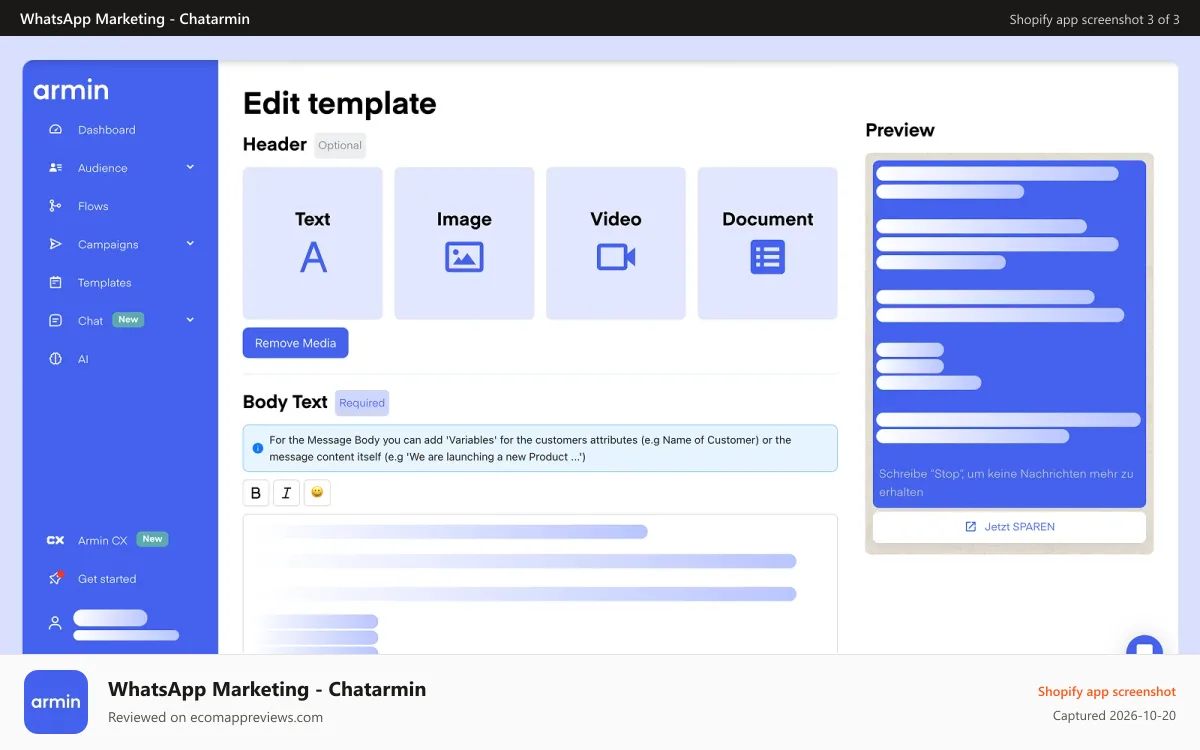Click the Armin CX logo icon
This screenshot has width=1200, height=750.
point(56,540)
